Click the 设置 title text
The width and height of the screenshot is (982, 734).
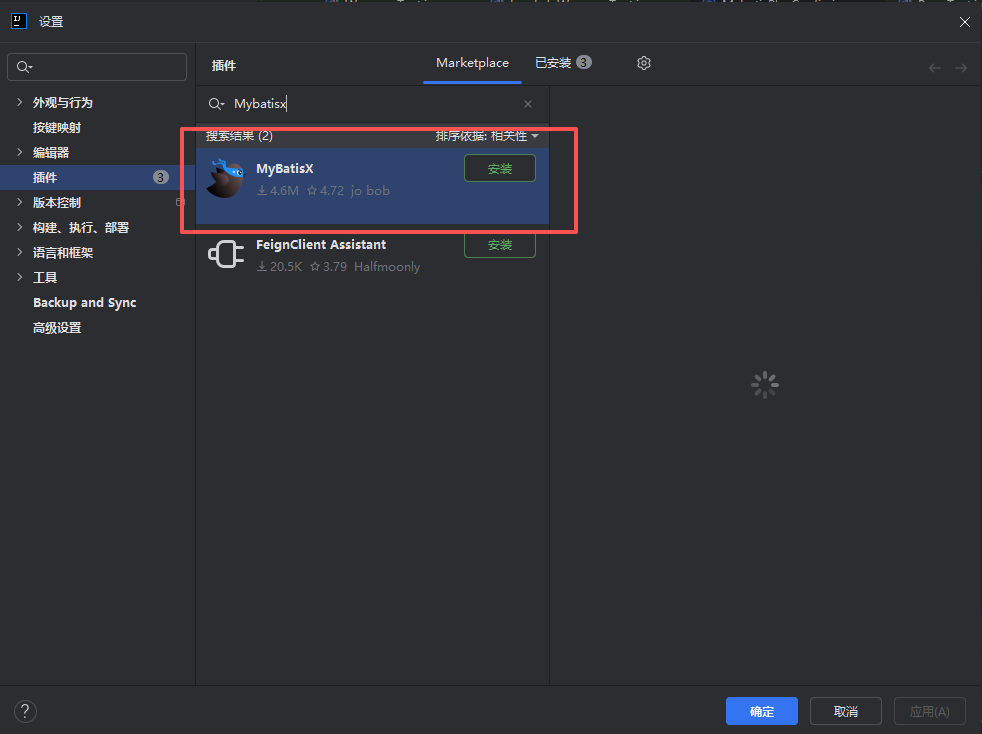coord(51,22)
